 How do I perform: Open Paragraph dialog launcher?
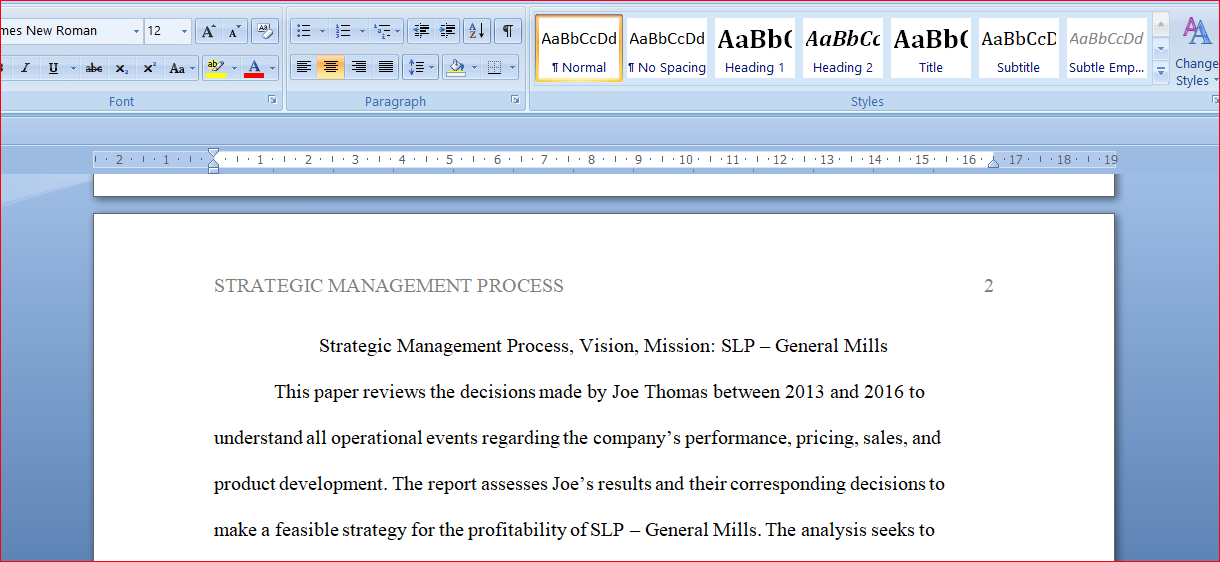(x=516, y=100)
